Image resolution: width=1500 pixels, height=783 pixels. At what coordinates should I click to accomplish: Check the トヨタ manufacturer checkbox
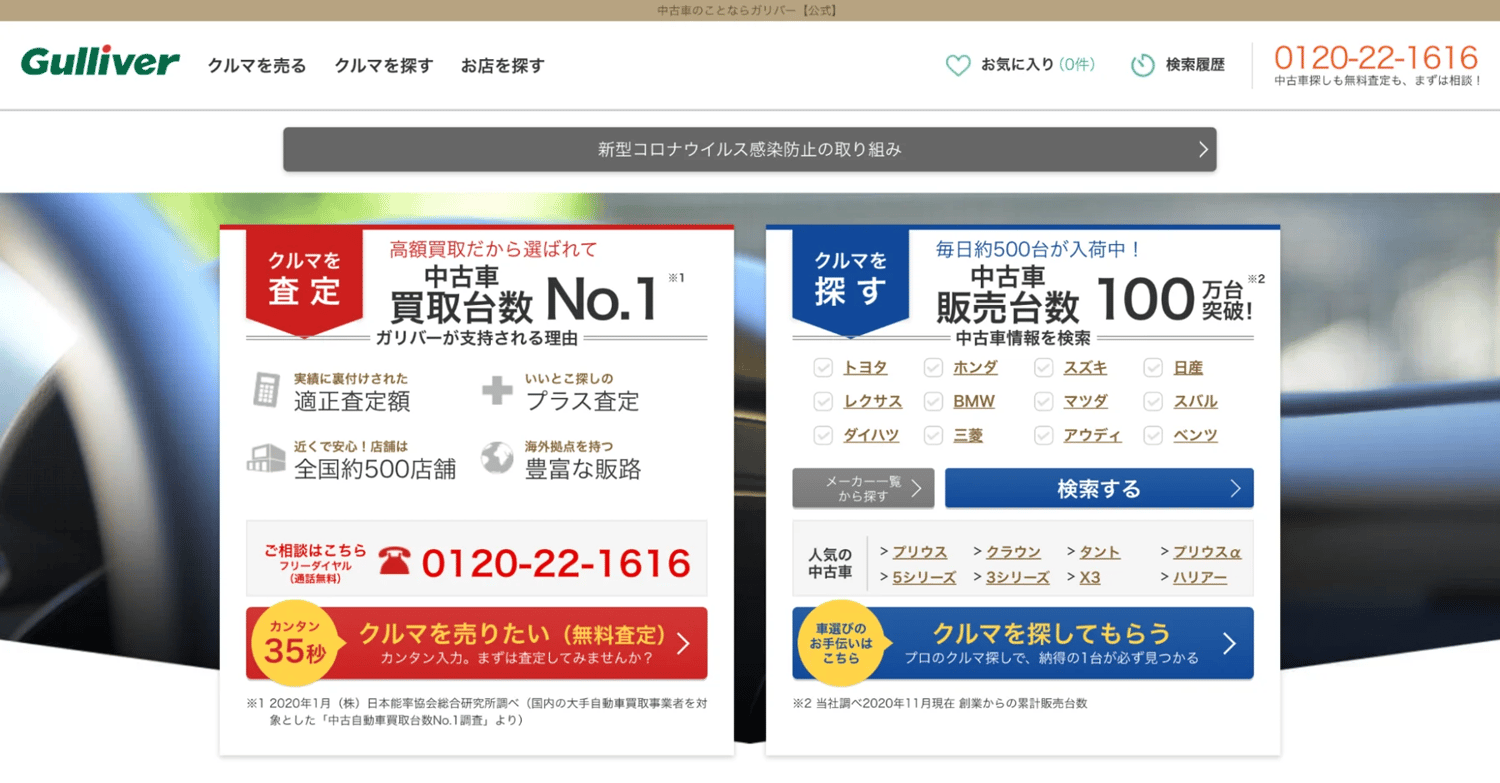pyautogui.click(x=823, y=367)
